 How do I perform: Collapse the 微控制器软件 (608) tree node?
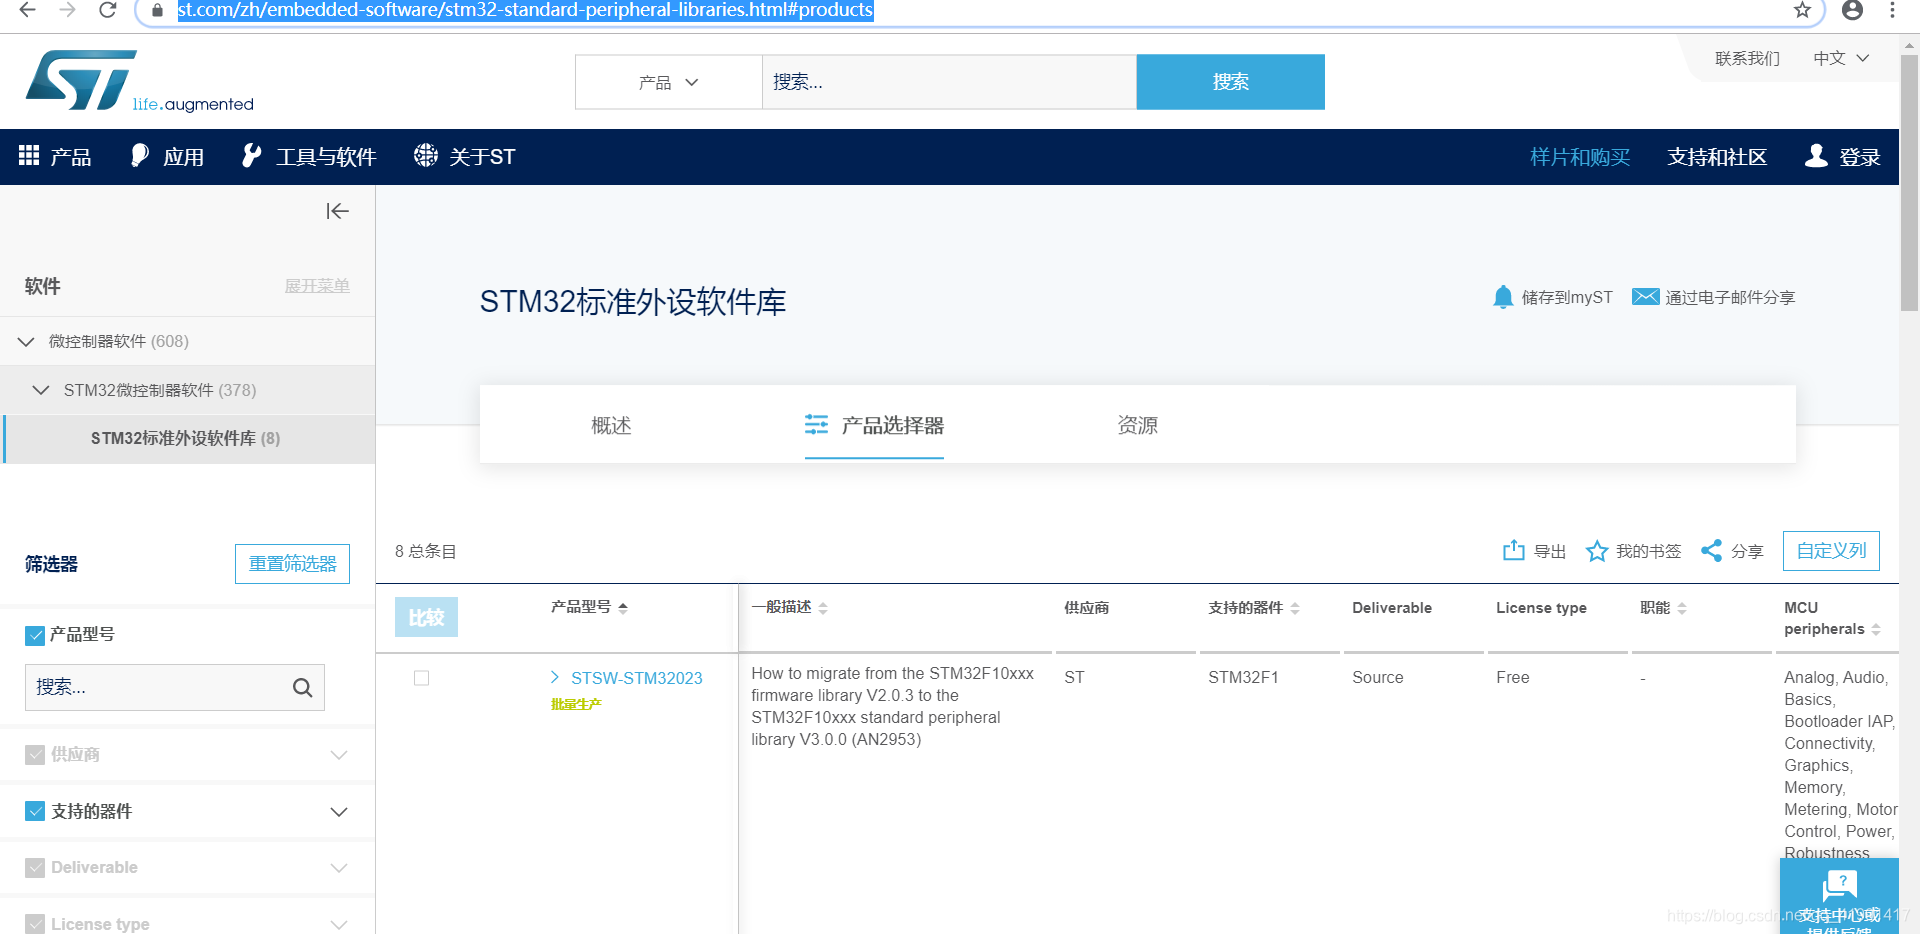(x=27, y=341)
